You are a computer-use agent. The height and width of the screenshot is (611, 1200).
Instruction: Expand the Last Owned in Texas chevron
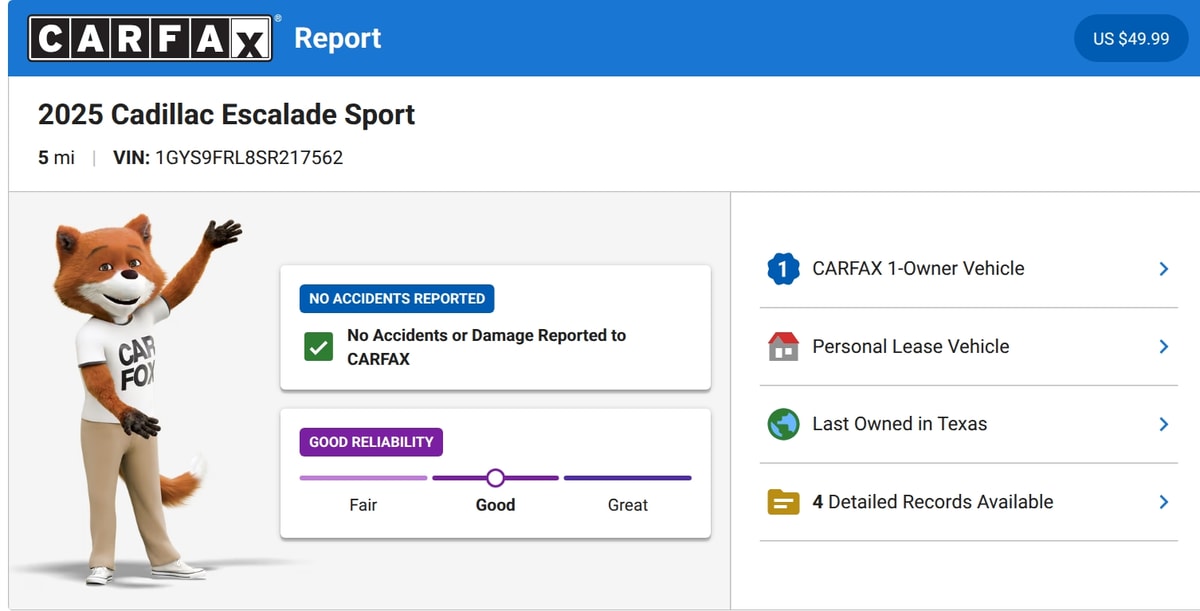pos(1163,424)
